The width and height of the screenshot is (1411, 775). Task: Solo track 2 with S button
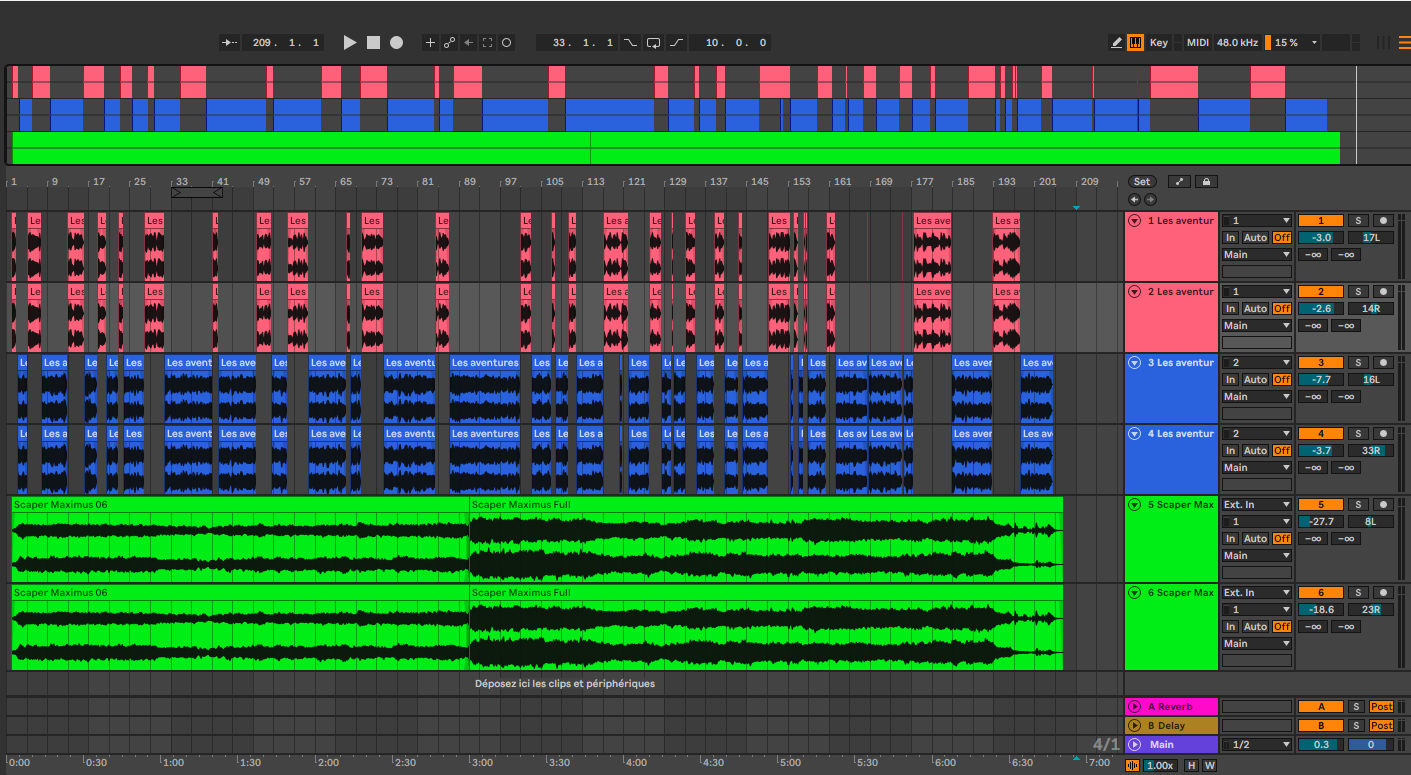click(1357, 292)
